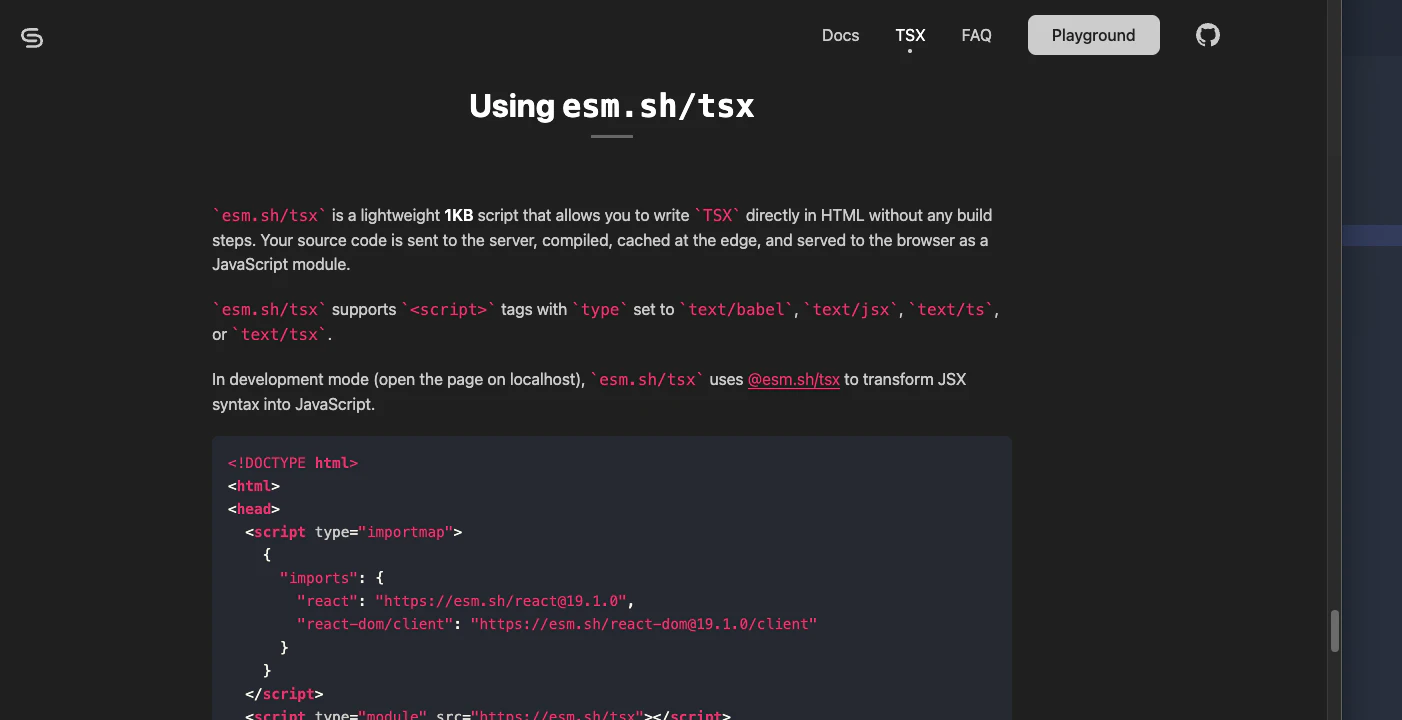Click the '`<script>`' inline code
Viewport: 1402px width, 720px height.
coord(449,310)
